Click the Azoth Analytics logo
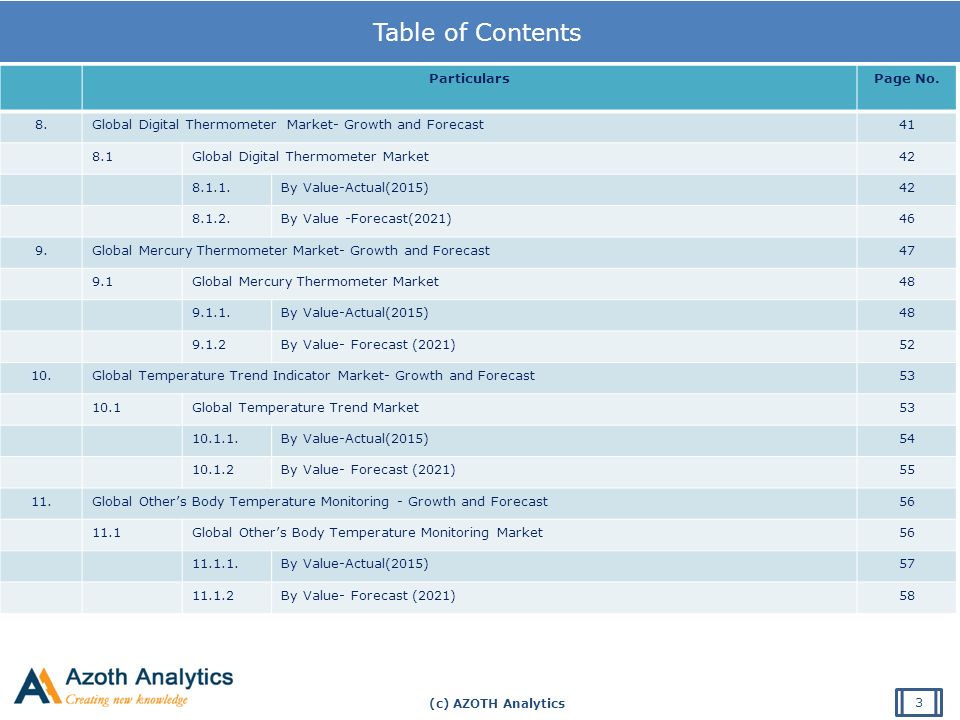This screenshot has height=720, width=960. [124, 686]
